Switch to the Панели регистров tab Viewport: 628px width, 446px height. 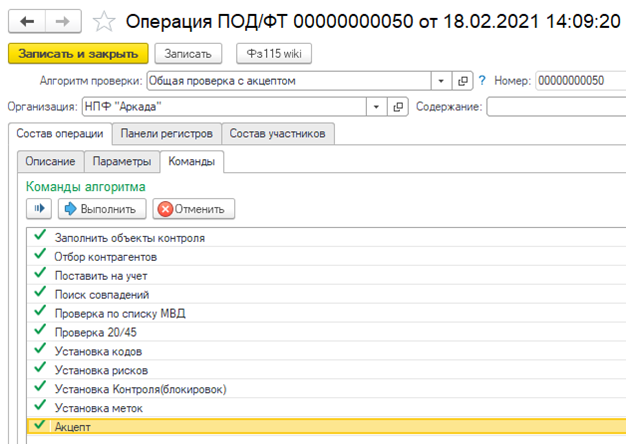[x=167, y=134]
